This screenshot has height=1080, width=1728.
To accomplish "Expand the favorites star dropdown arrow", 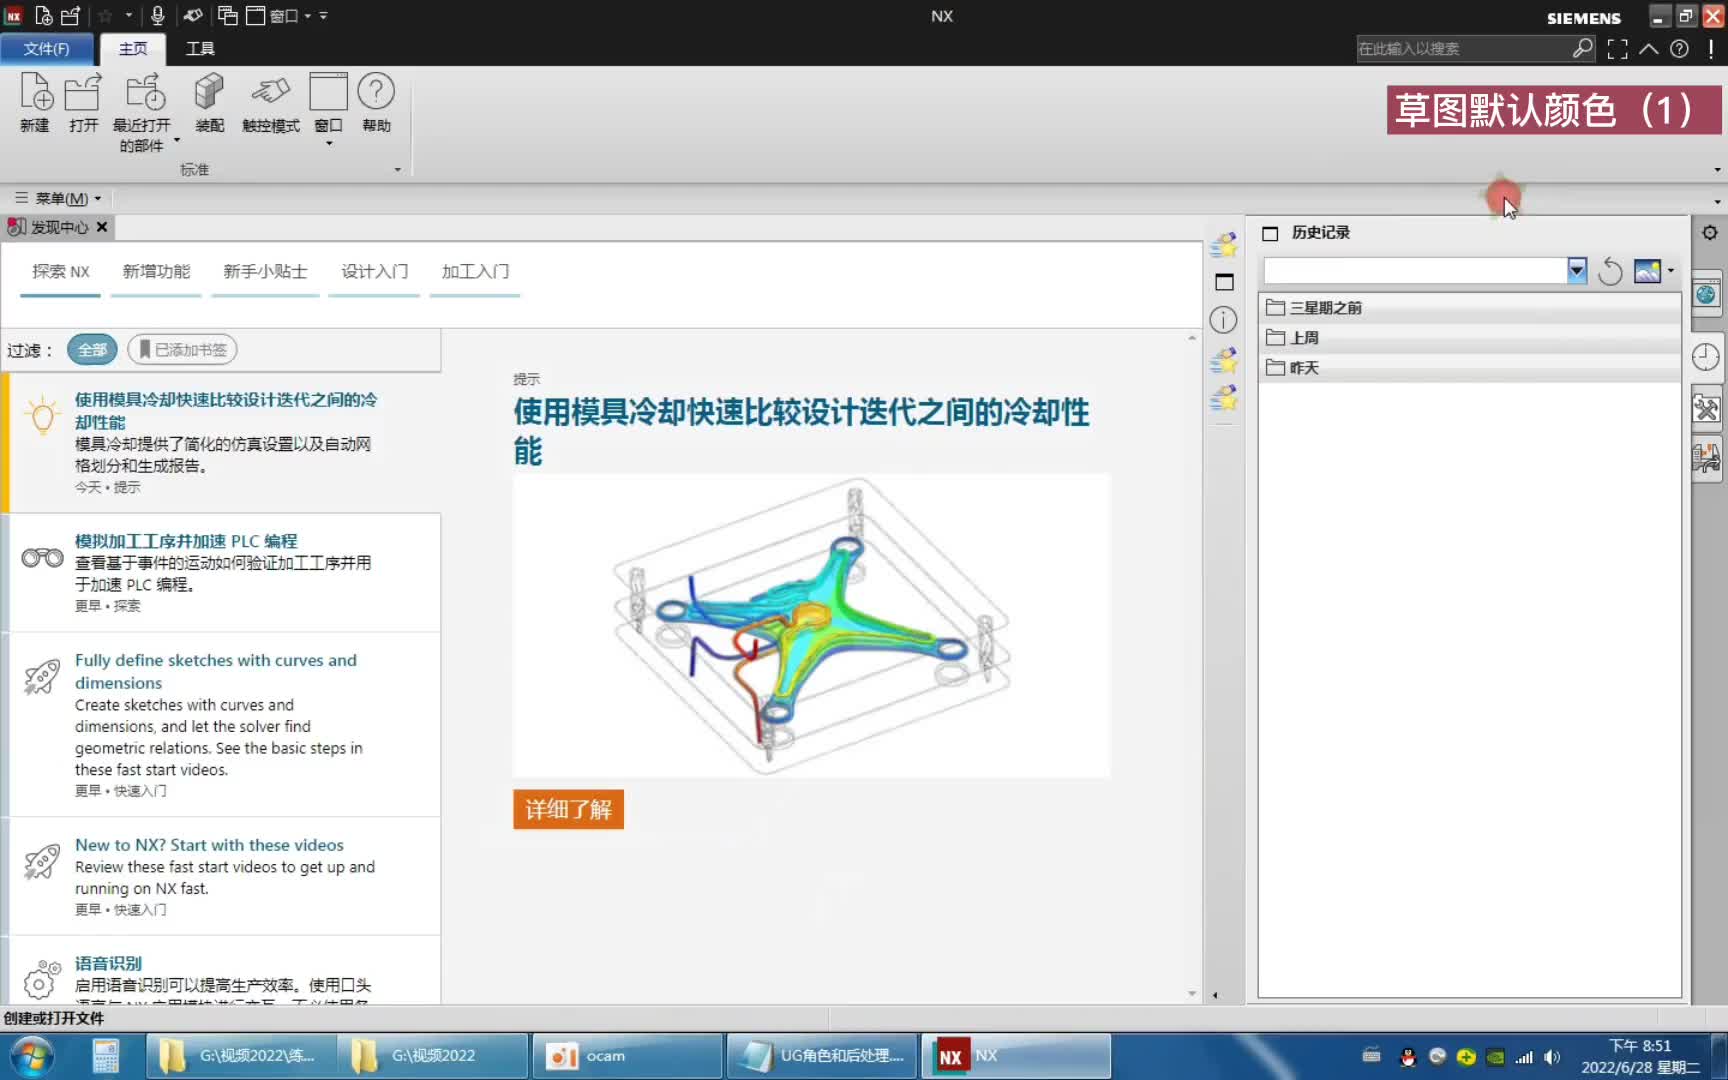I will (x=128, y=16).
